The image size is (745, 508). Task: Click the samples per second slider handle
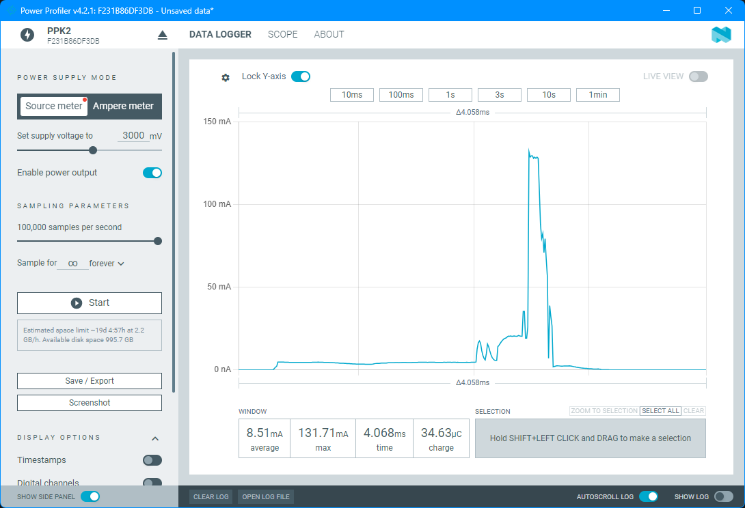click(158, 241)
